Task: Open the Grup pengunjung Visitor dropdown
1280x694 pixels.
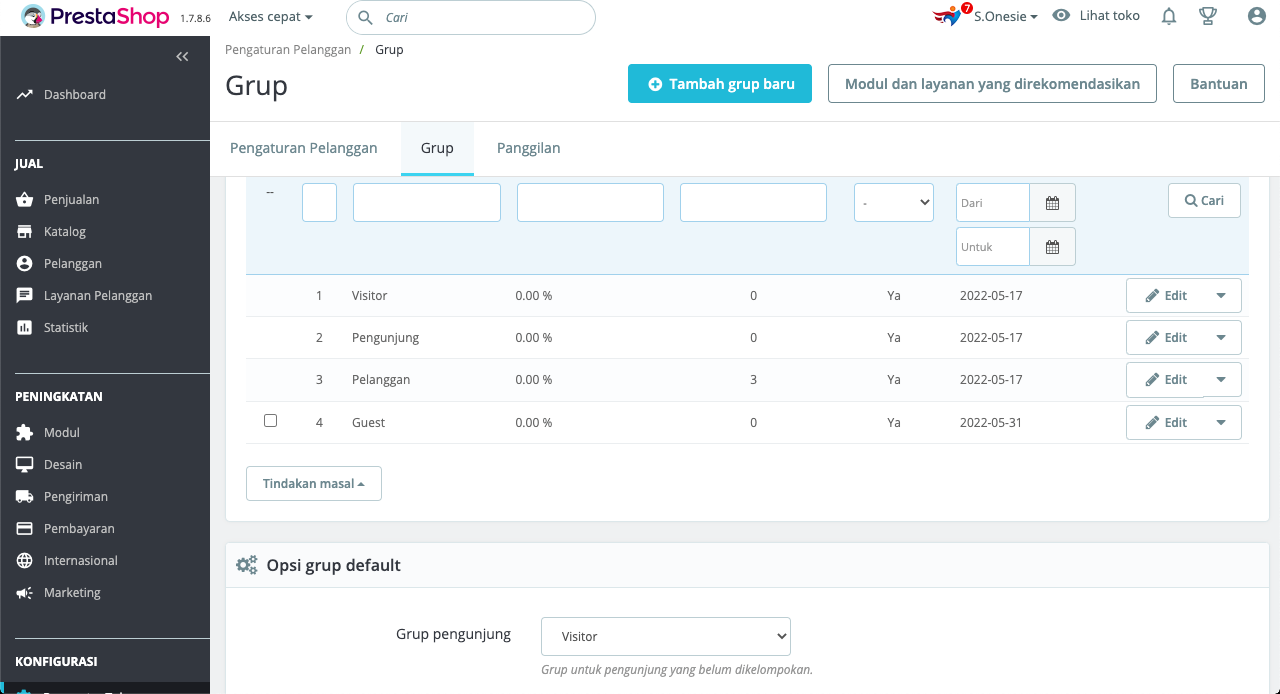Action: point(666,636)
